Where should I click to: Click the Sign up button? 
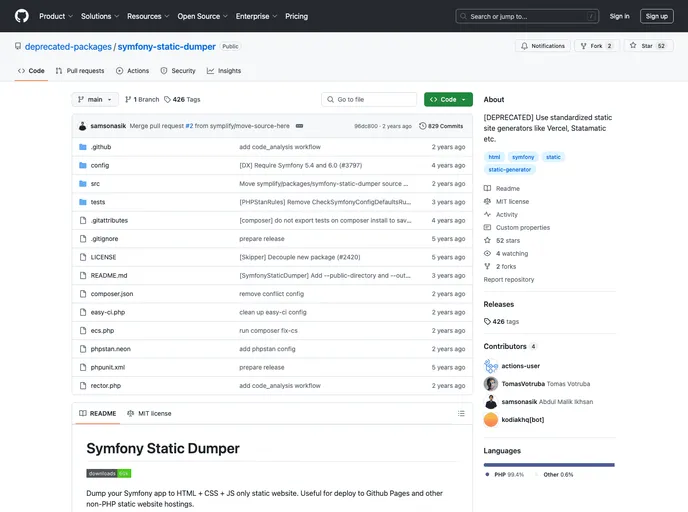(656, 16)
